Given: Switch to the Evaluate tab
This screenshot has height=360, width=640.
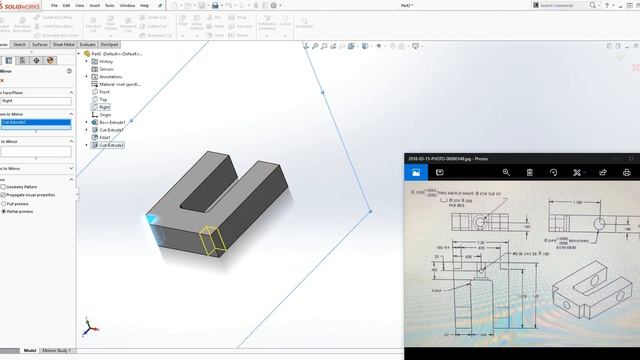Looking at the screenshot, I should tap(87, 44).
